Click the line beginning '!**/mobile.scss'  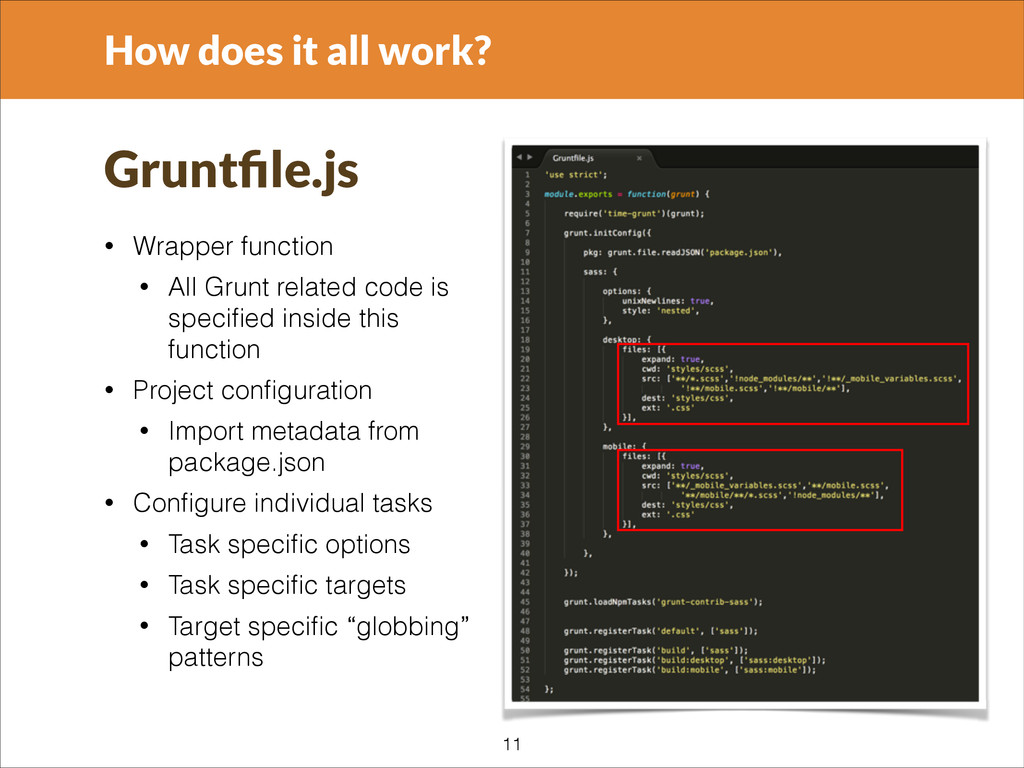(x=765, y=389)
